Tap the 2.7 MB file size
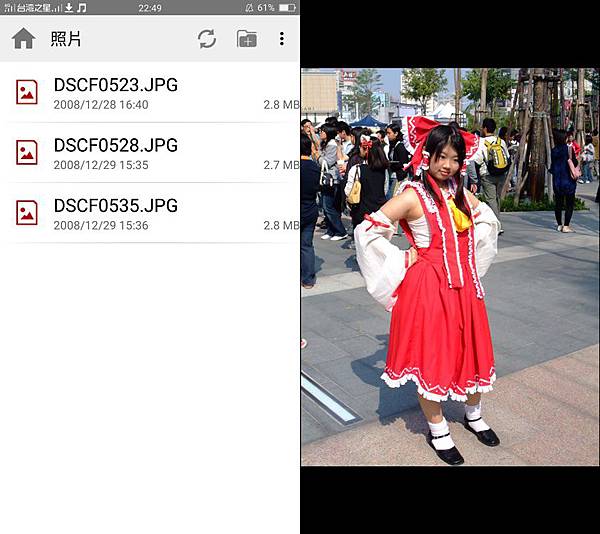This screenshot has width=600, height=534. coord(281,165)
